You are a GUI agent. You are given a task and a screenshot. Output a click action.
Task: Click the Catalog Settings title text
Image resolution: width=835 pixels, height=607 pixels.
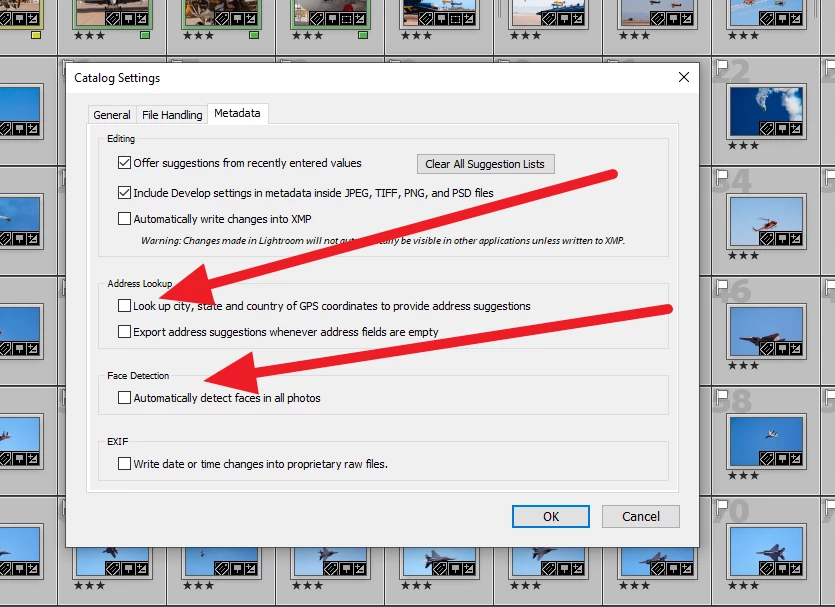[117, 78]
